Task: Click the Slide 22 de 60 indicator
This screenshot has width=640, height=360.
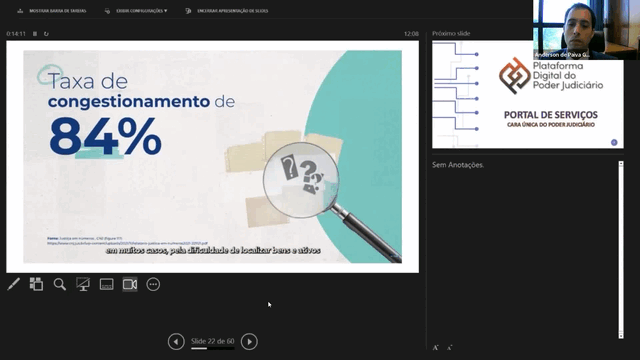Action: pyautogui.click(x=213, y=341)
